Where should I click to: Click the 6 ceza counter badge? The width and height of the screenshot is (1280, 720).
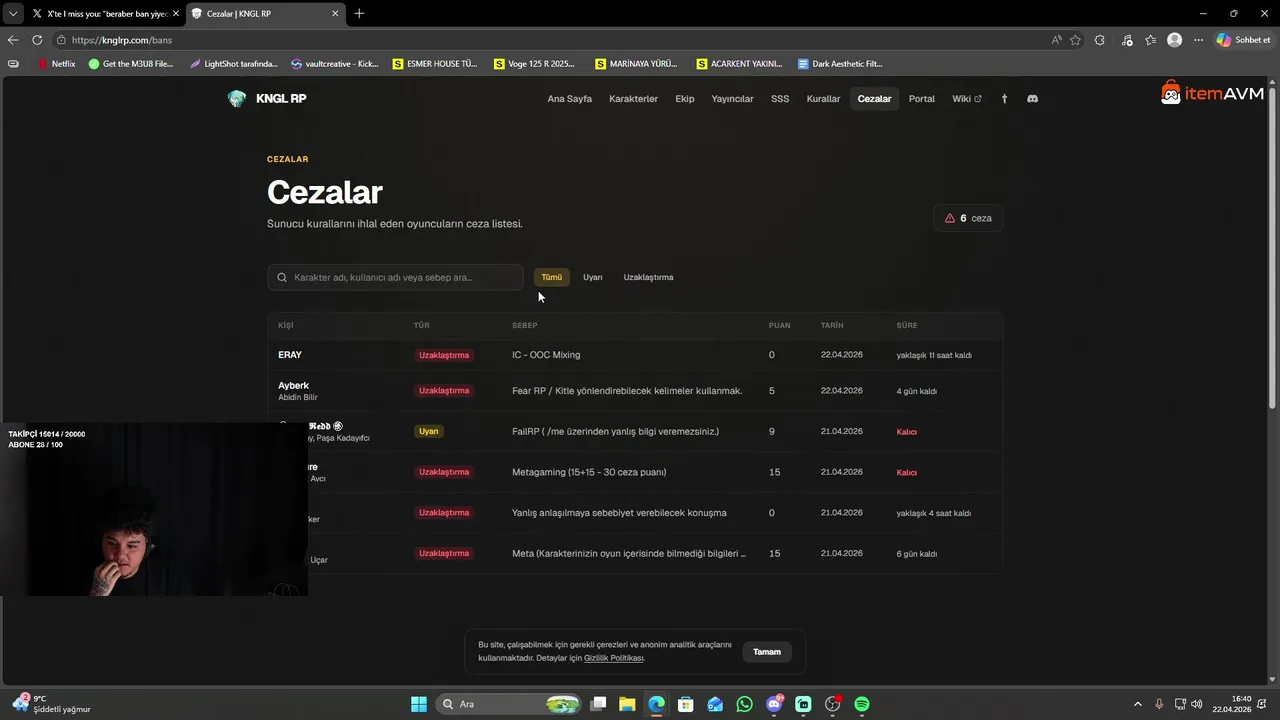coord(969,218)
